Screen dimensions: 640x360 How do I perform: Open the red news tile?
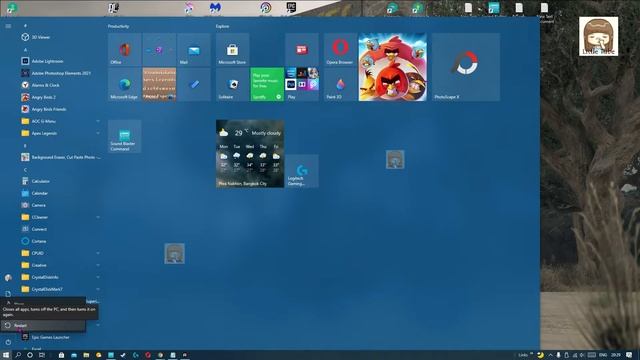(302, 49)
